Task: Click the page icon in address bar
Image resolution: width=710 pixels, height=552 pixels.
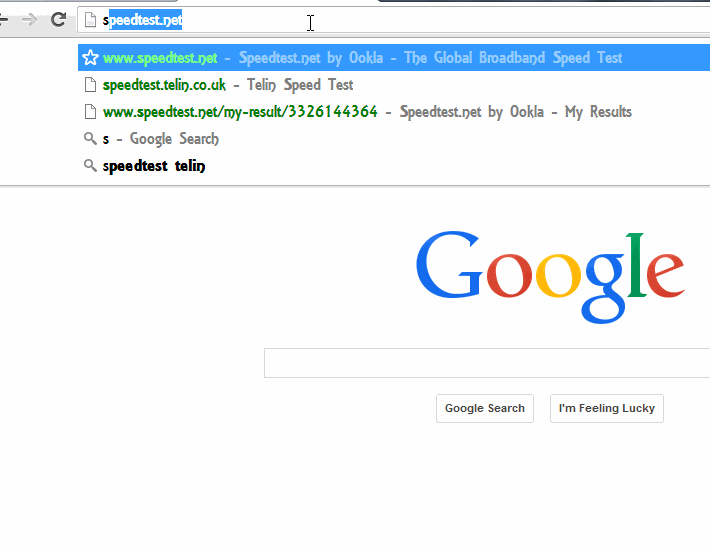Action: tap(91, 20)
